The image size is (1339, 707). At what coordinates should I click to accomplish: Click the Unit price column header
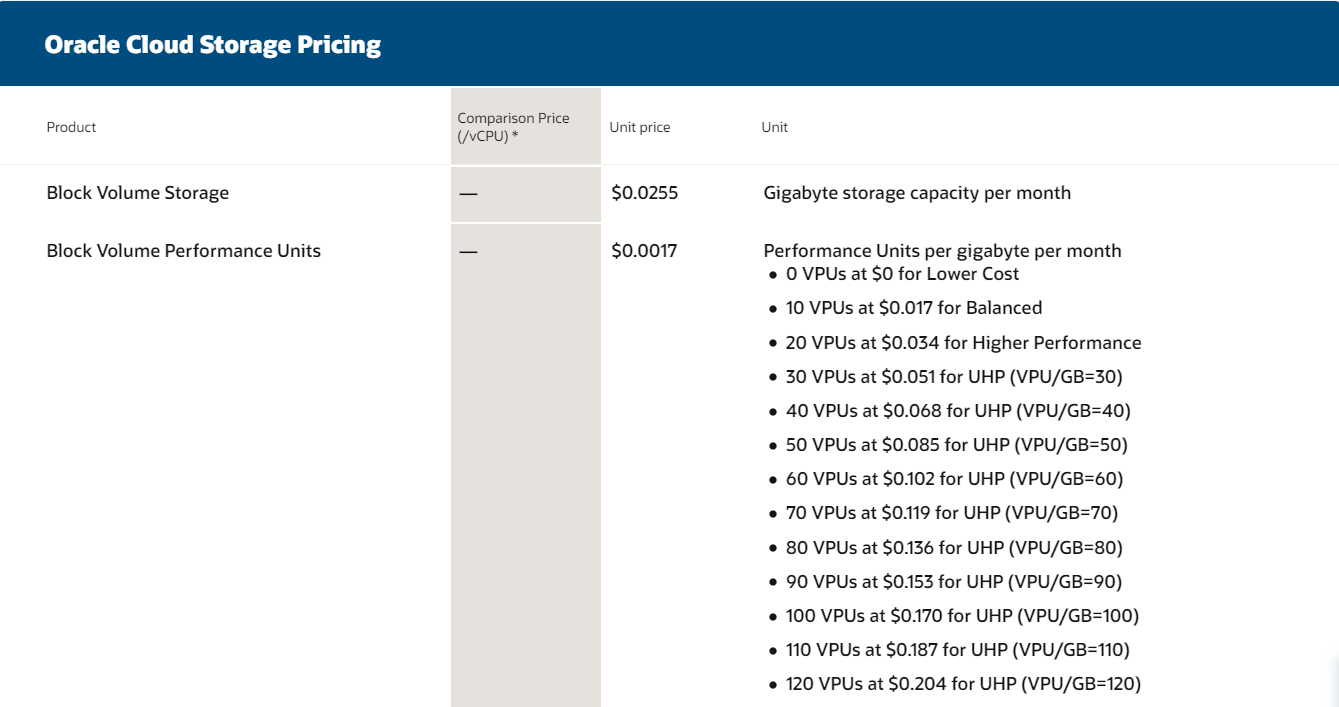(640, 127)
